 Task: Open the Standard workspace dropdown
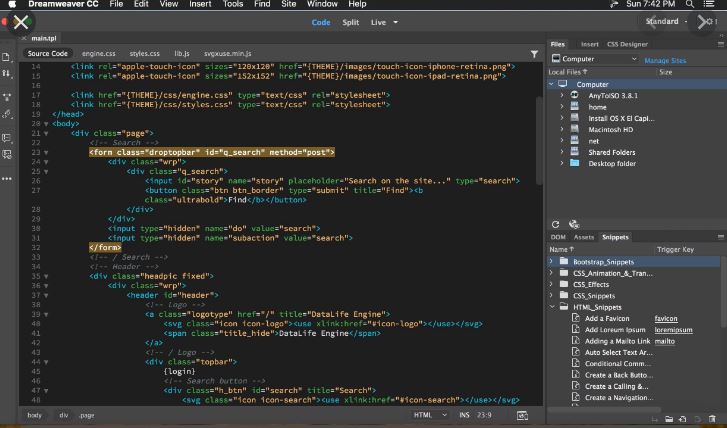tap(666, 21)
